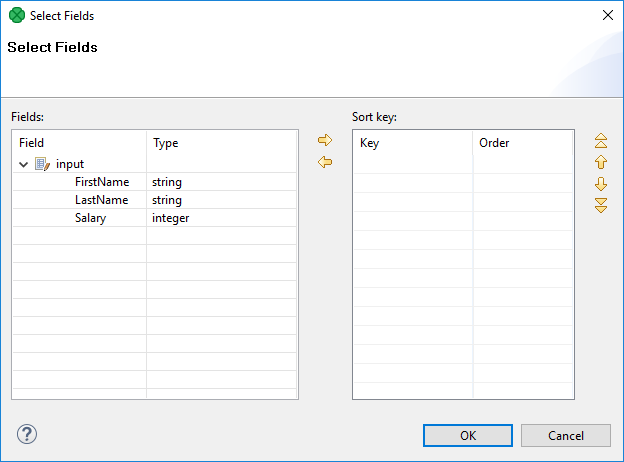The image size is (624, 462).
Task: Click the Field column header
Action: click(x=80, y=143)
